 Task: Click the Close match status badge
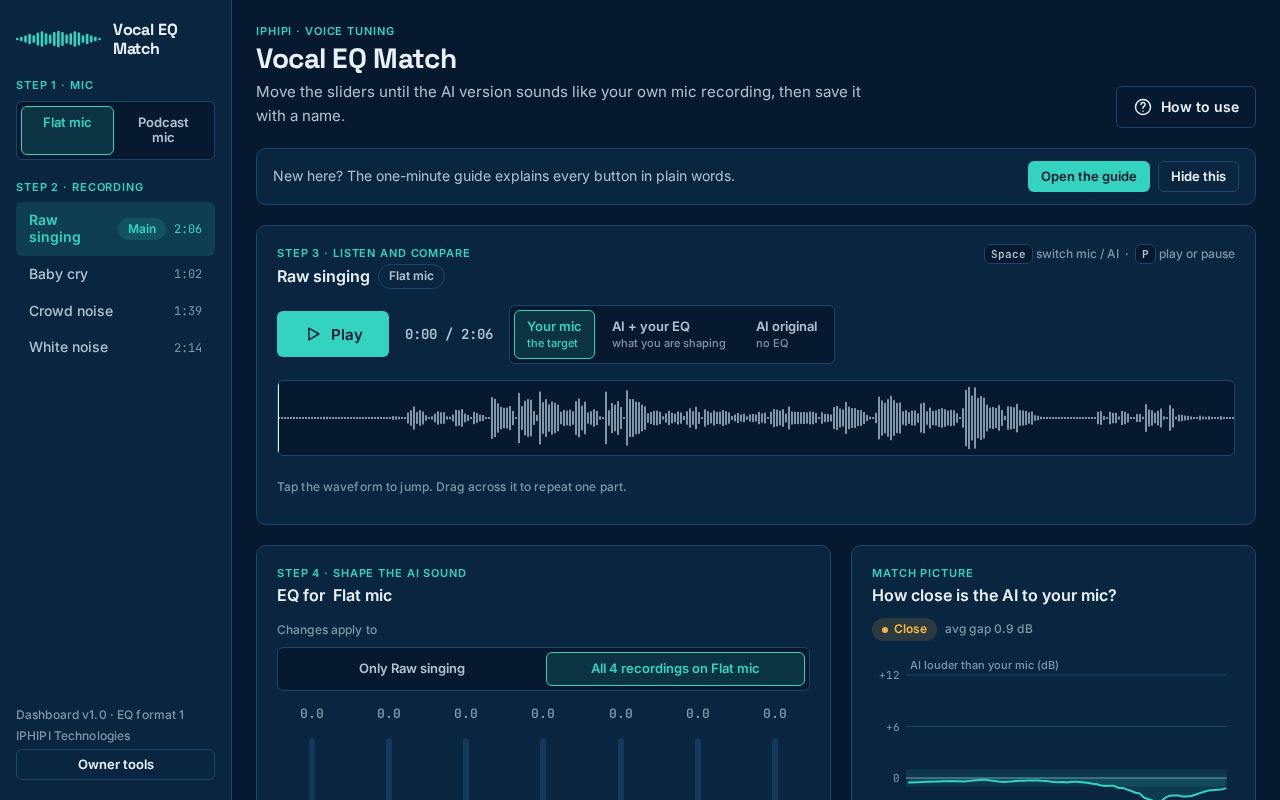pos(904,629)
